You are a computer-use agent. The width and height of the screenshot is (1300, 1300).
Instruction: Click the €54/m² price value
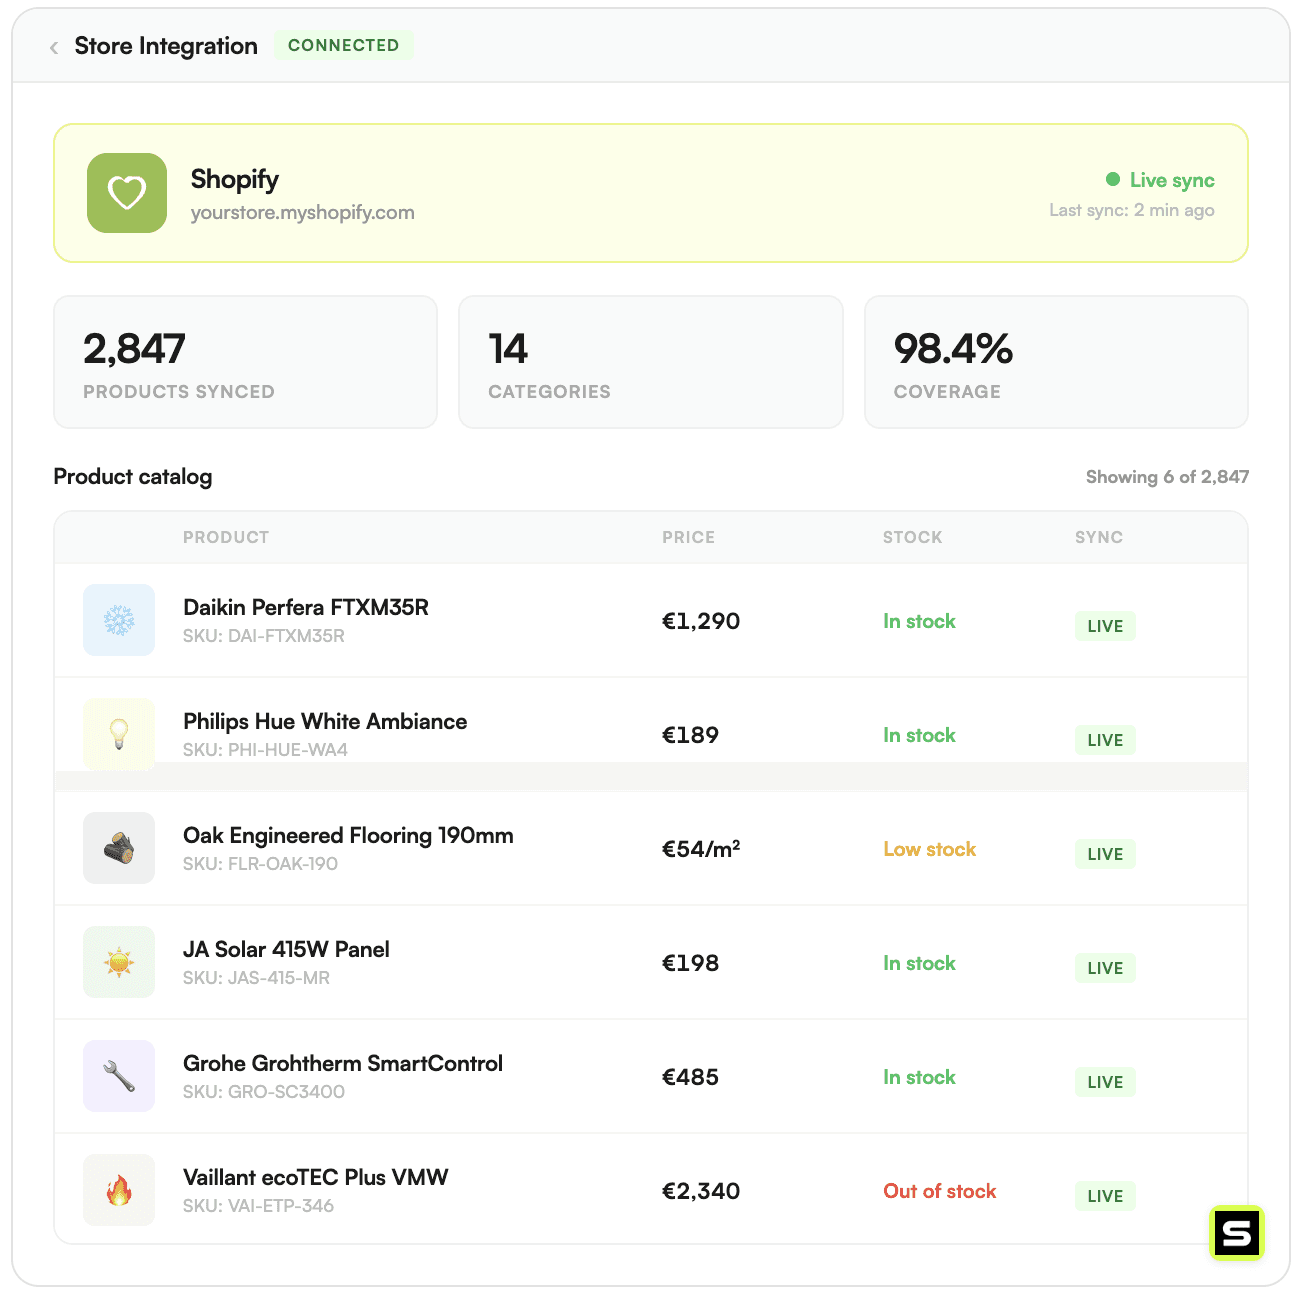(701, 849)
